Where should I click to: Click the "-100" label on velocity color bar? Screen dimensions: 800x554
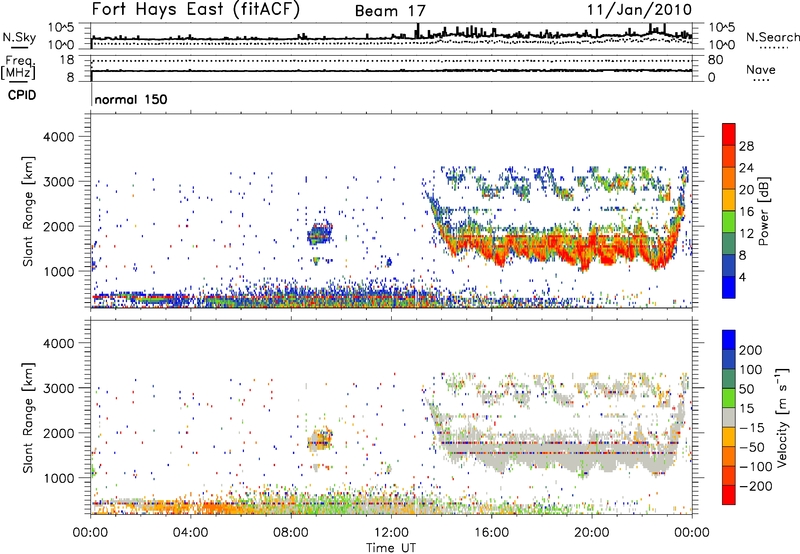tap(756, 467)
